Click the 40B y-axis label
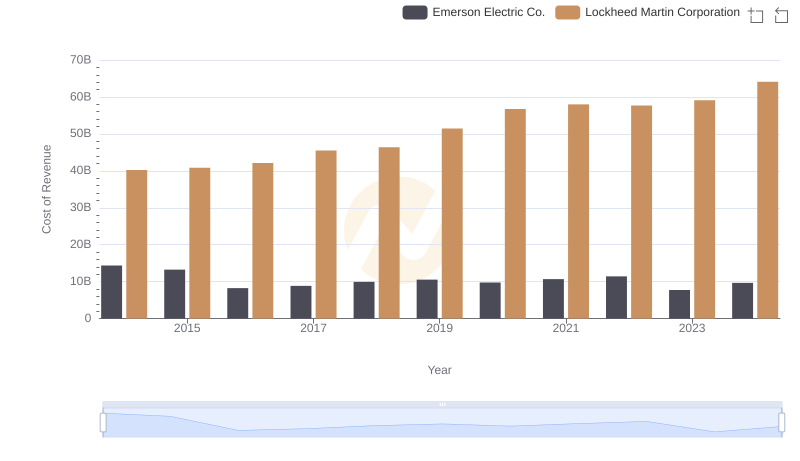Viewport: 800px width, 461px height. 81,170
